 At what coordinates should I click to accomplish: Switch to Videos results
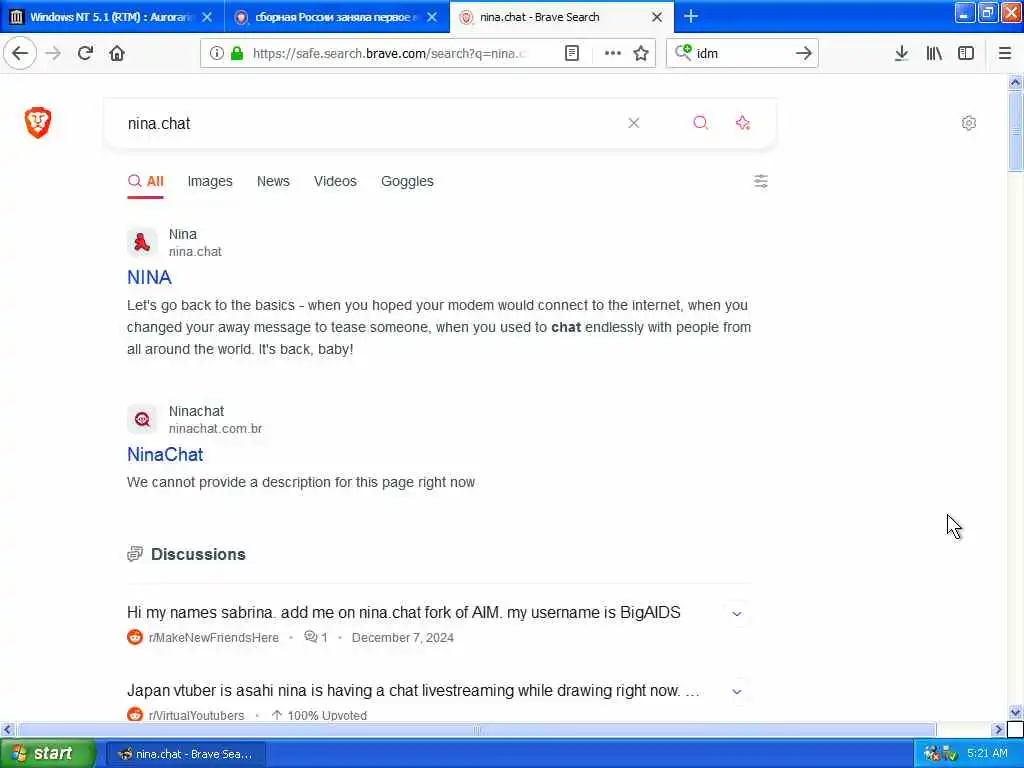[335, 182]
